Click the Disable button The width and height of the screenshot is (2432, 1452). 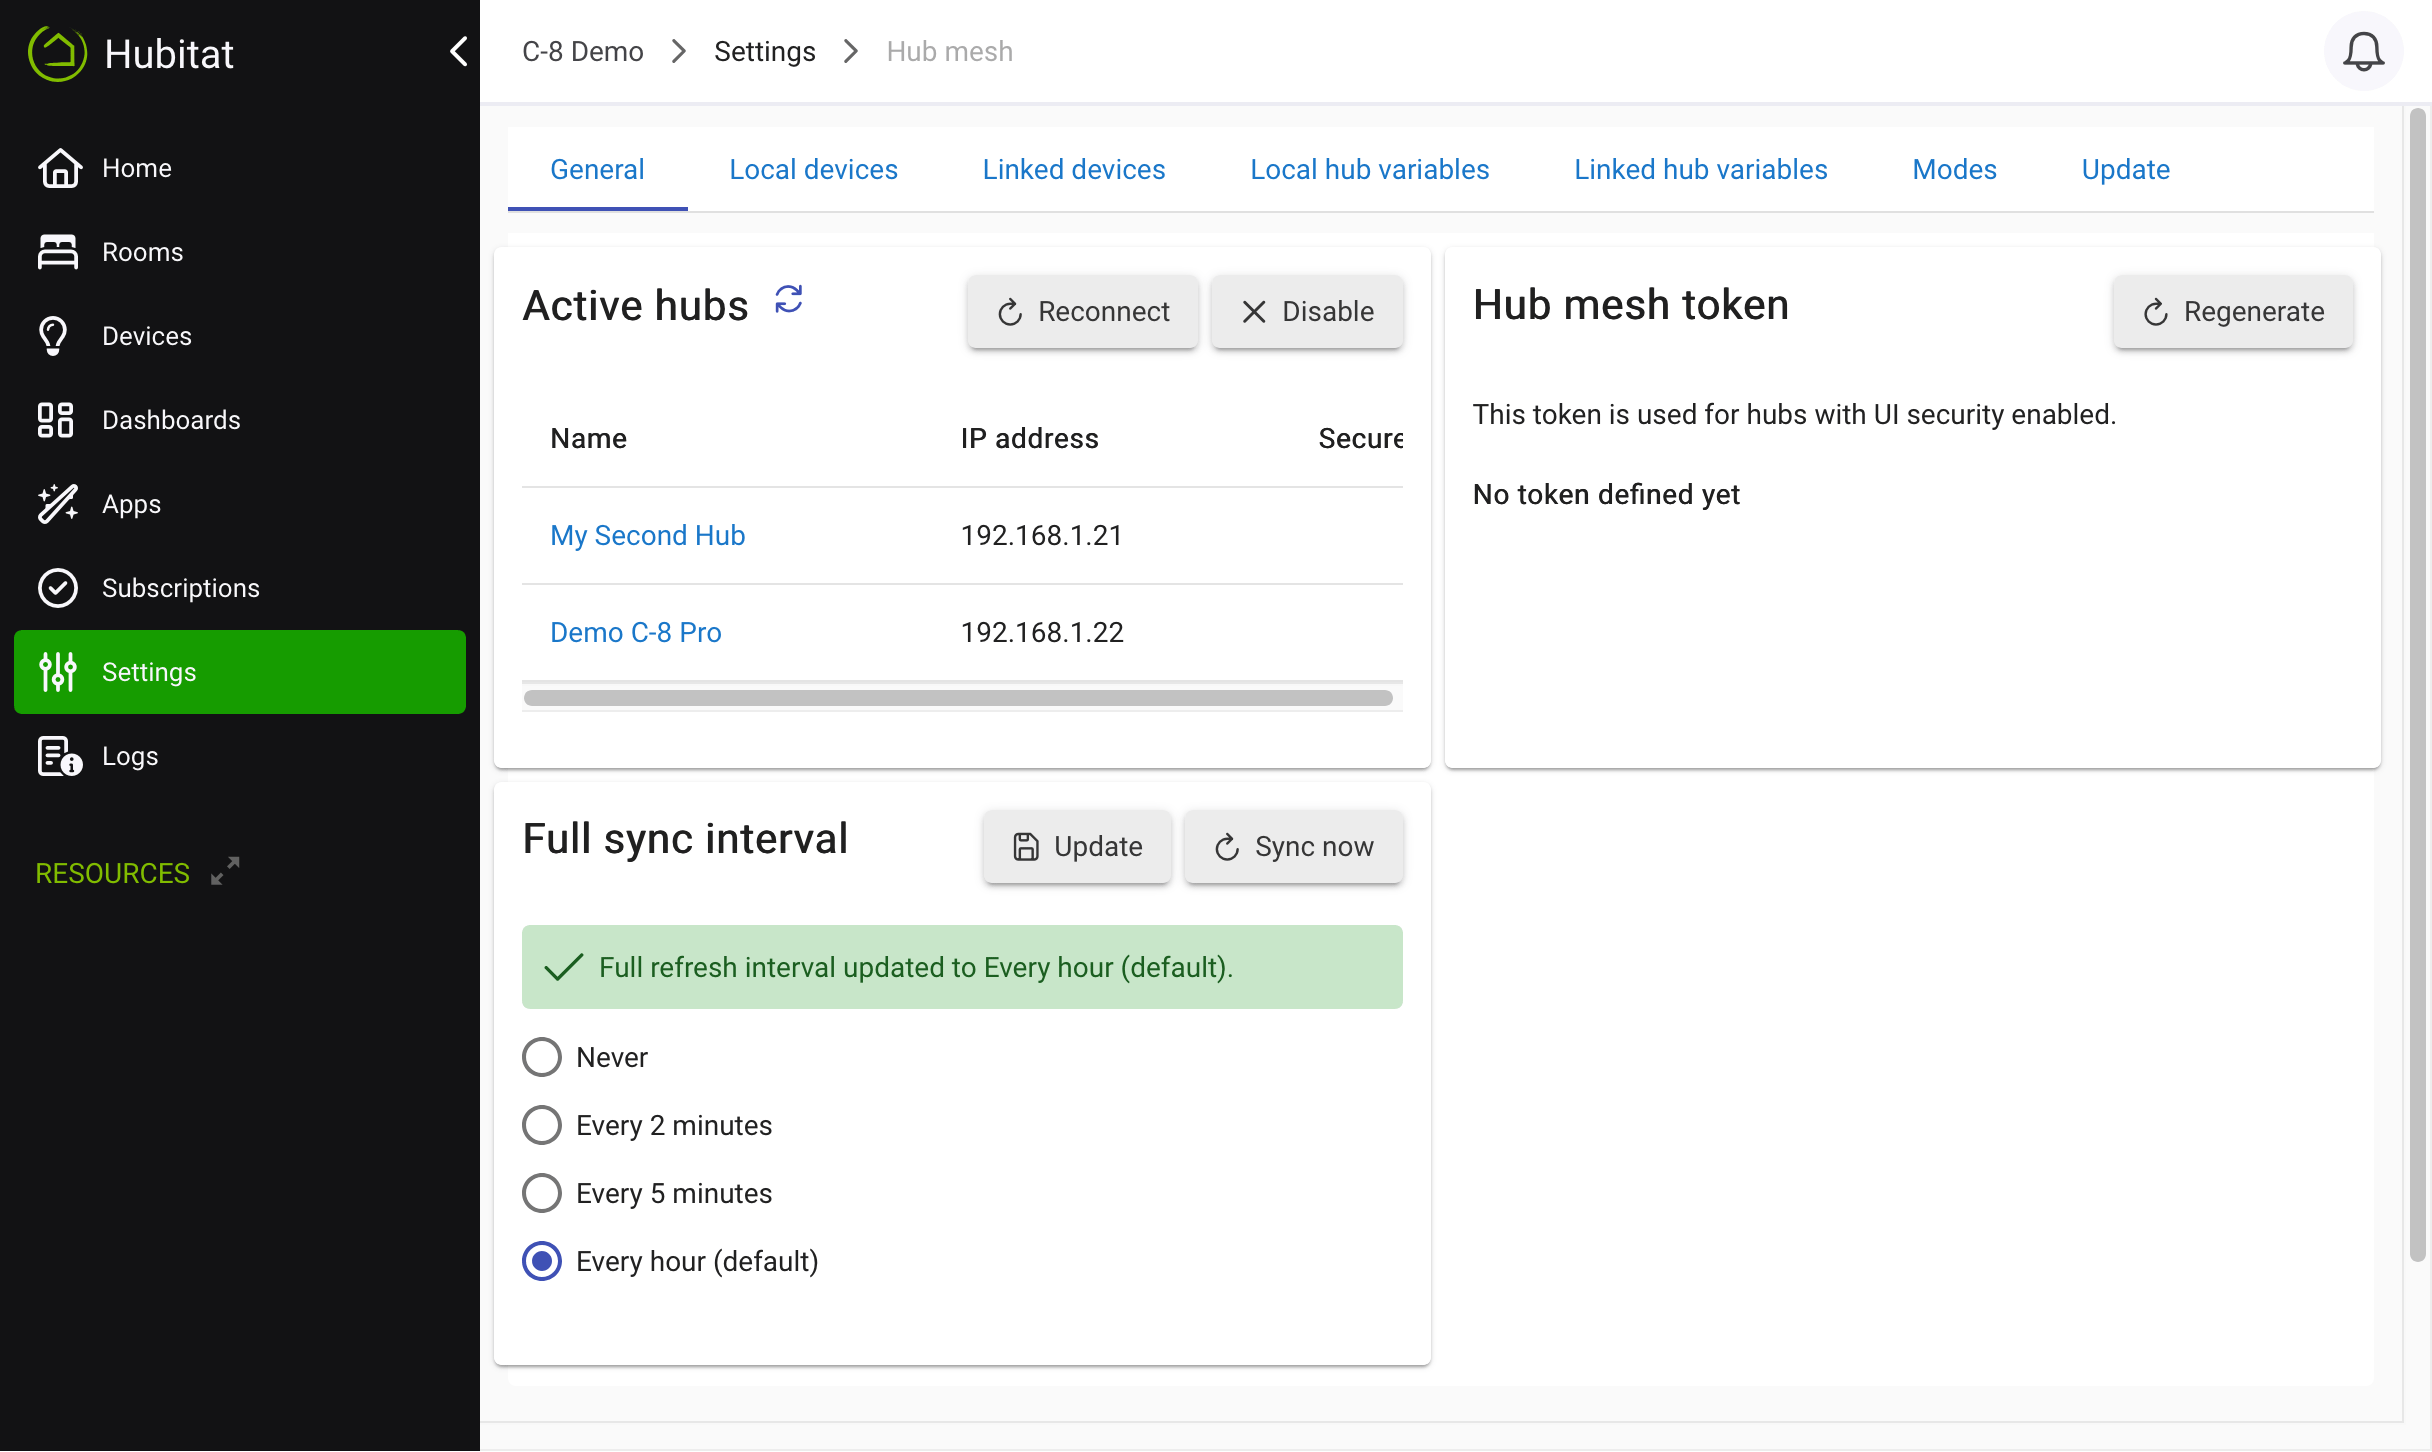(x=1307, y=311)
